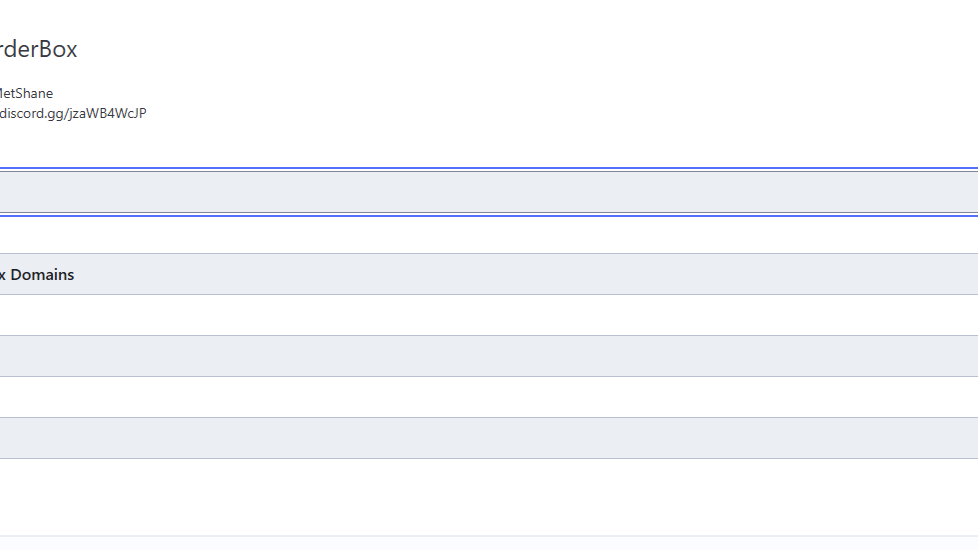Select the first gray row below Domains
Image resolution: width=978 pixels, height=550 pixels.
pyautogui.click(x=489, y=356)
